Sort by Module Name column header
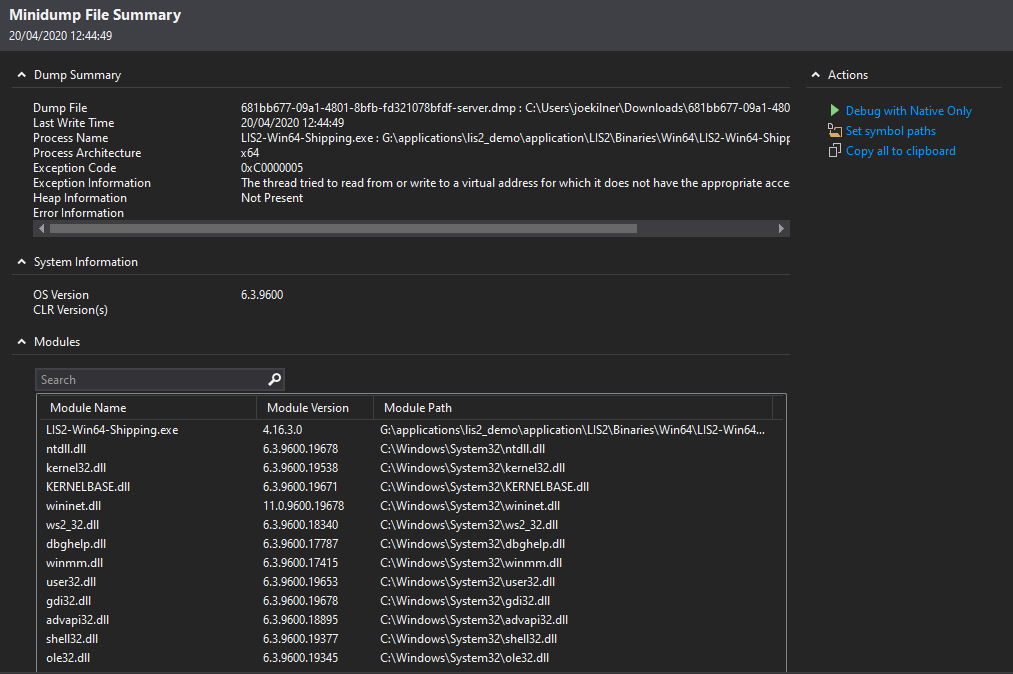 [148, 408]
